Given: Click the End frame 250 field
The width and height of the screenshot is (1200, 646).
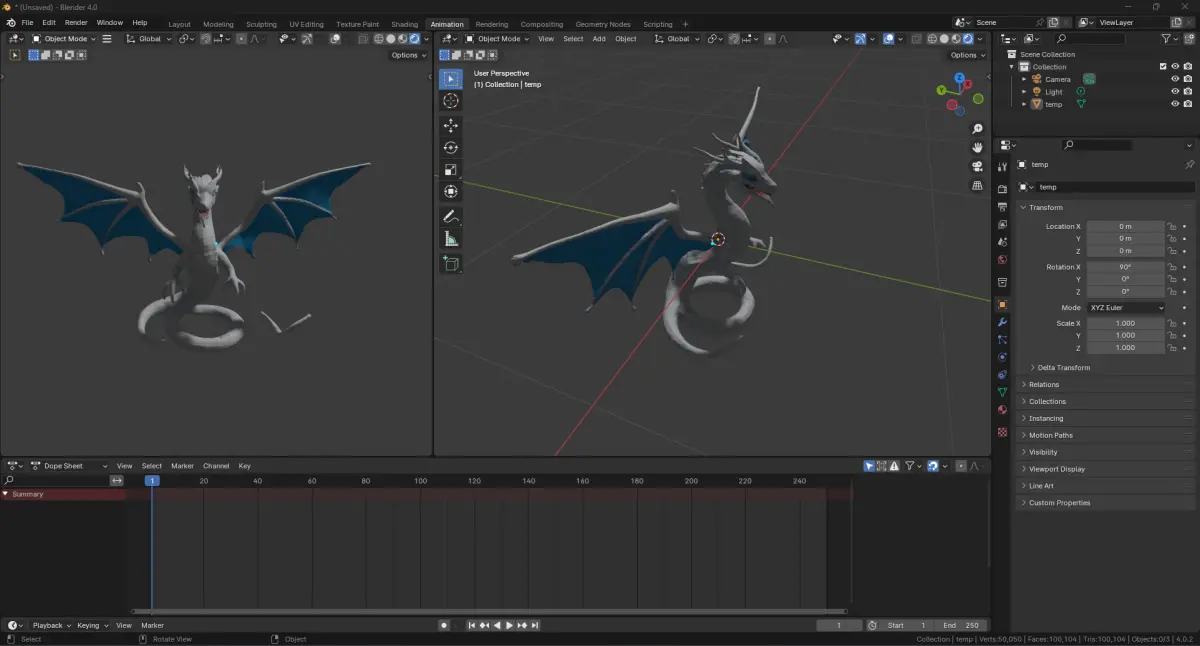Looking at the screenshot, I should point(962,625).
